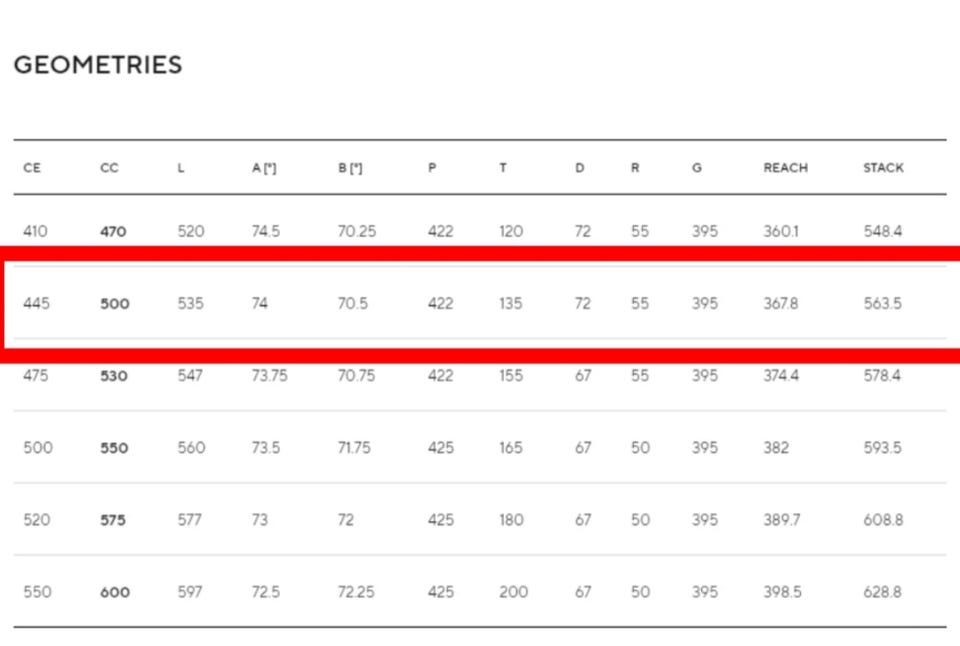
Task: Click reach value 367.8 in highlighted row
Action: coord(781,304)
